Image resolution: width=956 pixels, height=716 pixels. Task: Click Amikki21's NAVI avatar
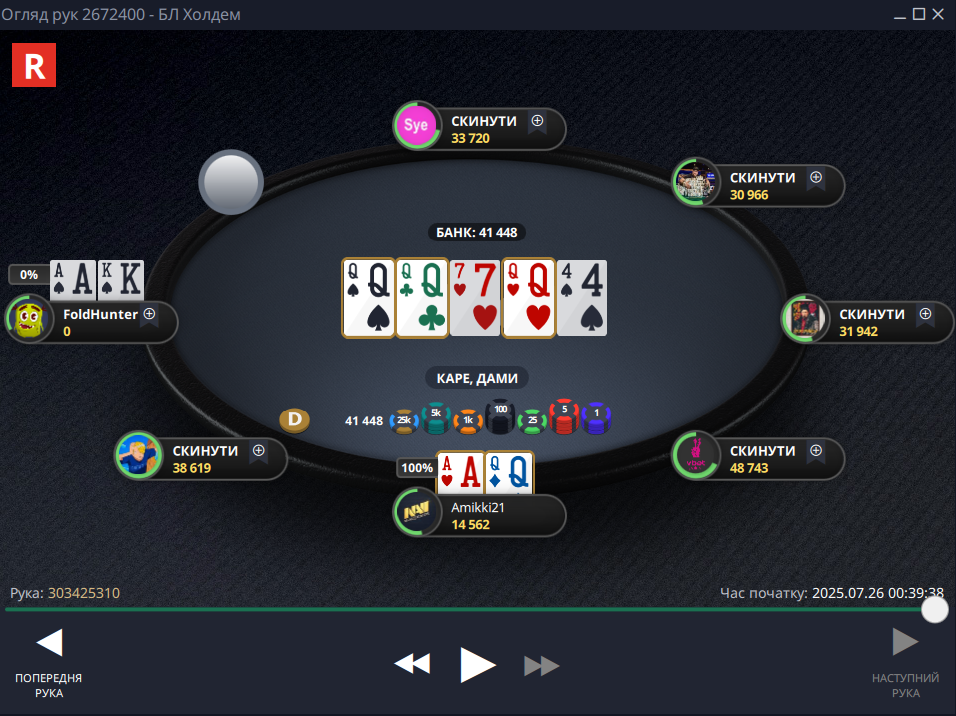(417, 512)
